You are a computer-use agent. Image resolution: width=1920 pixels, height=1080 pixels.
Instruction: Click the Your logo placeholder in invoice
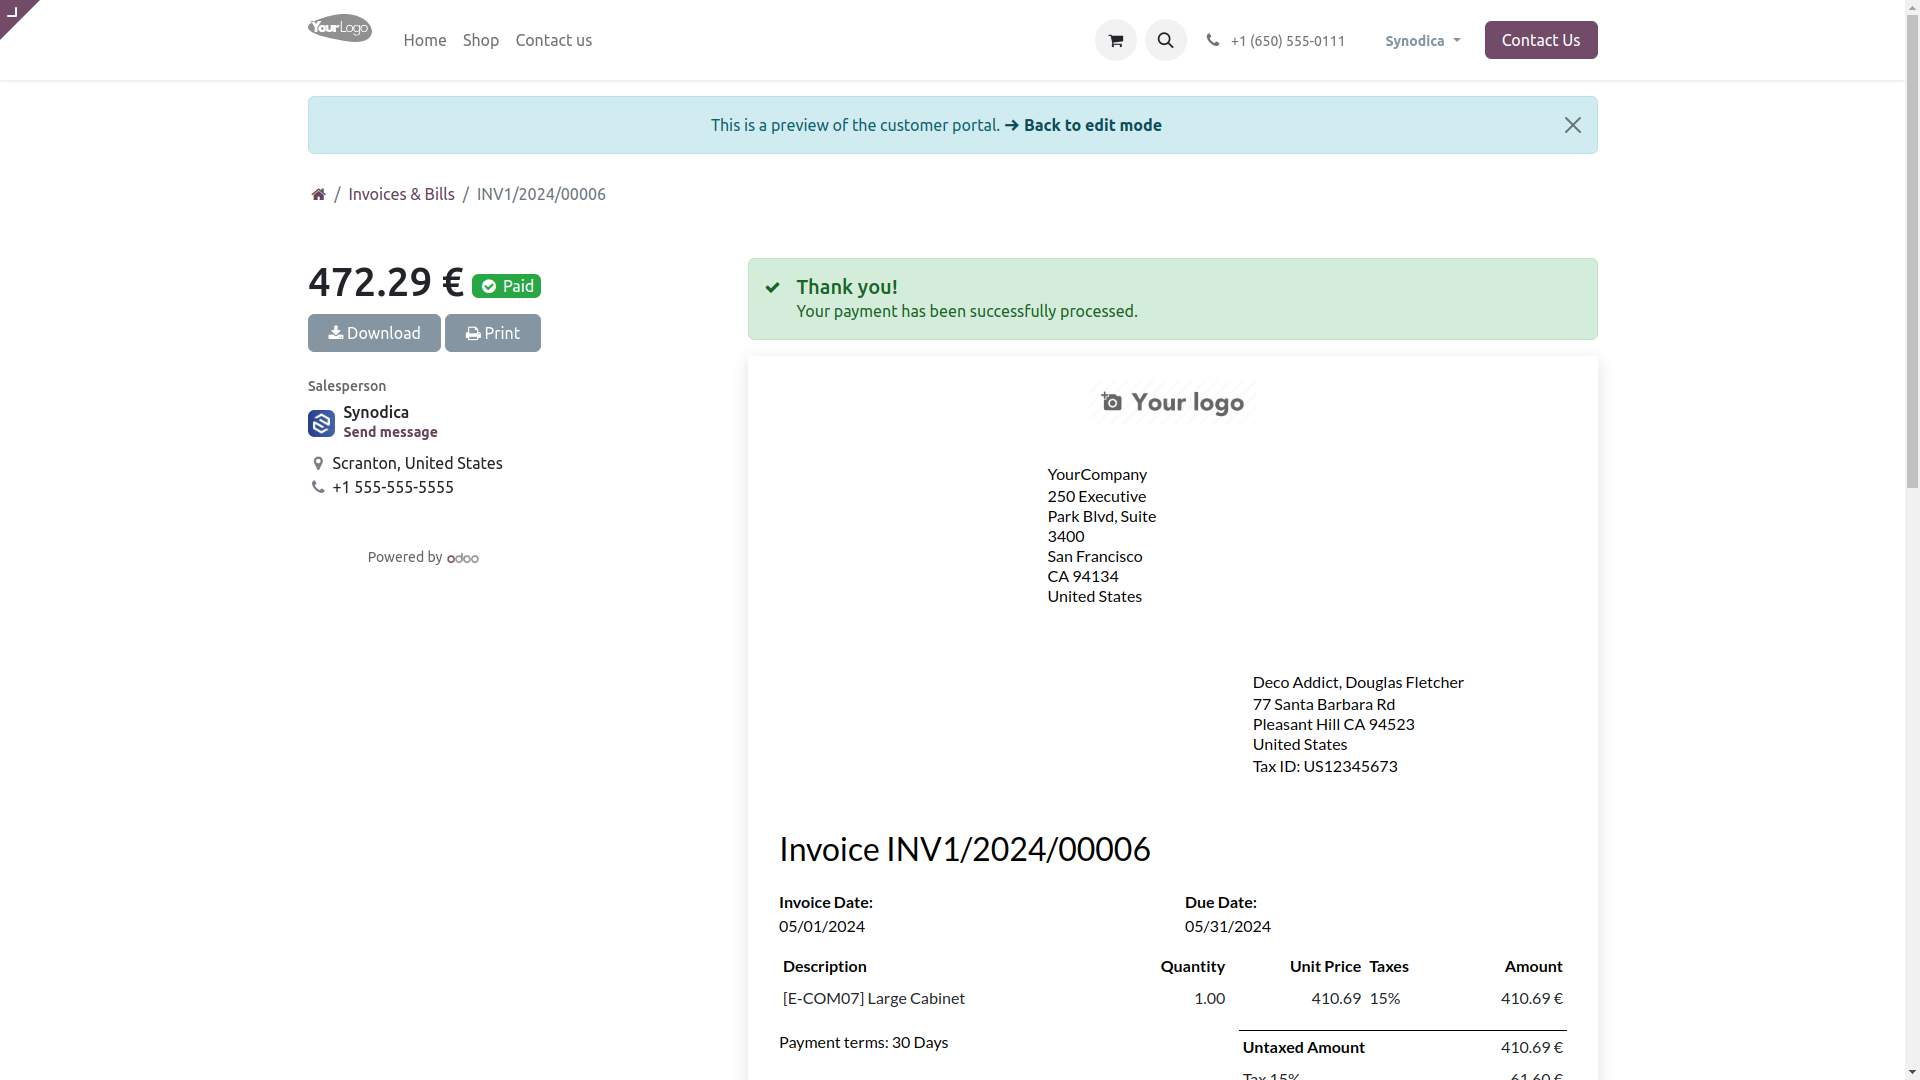(1172, 402)
